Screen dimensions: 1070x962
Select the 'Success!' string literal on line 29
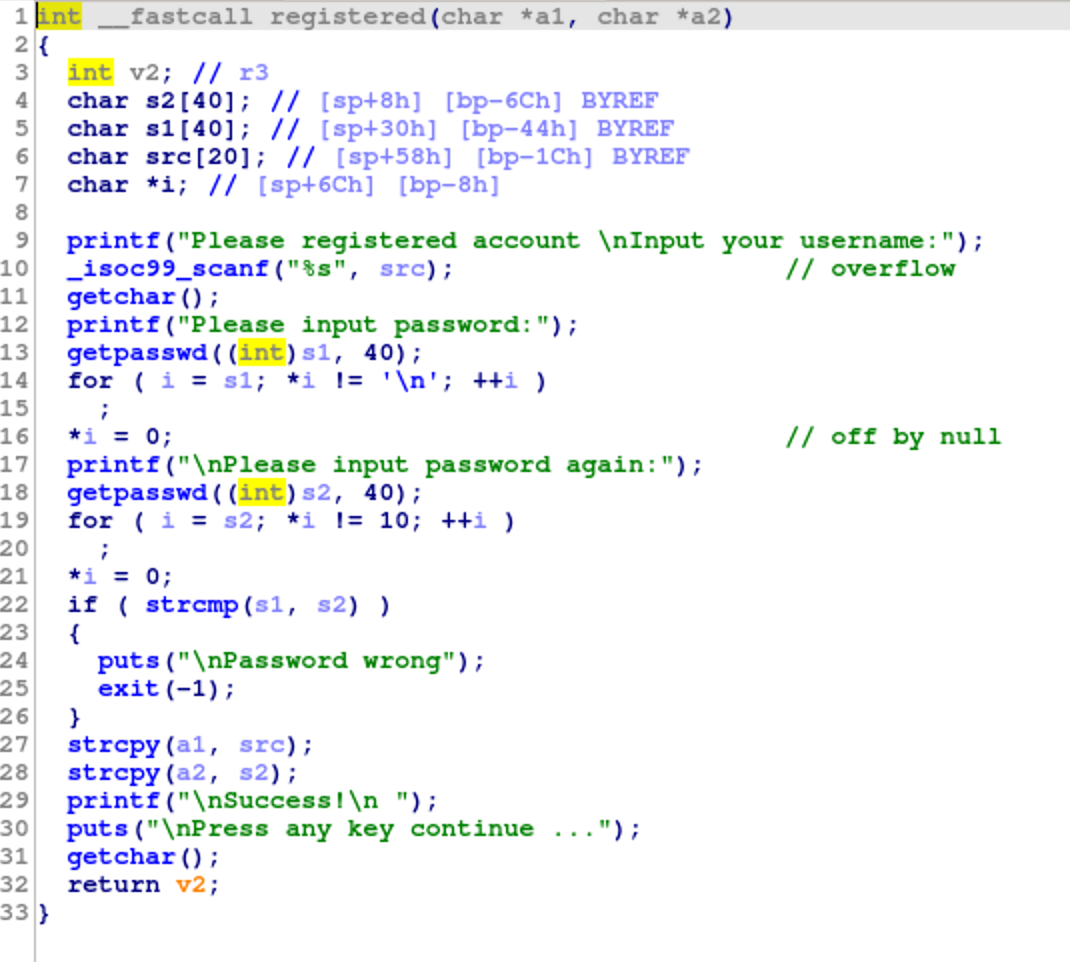[293, 800]
